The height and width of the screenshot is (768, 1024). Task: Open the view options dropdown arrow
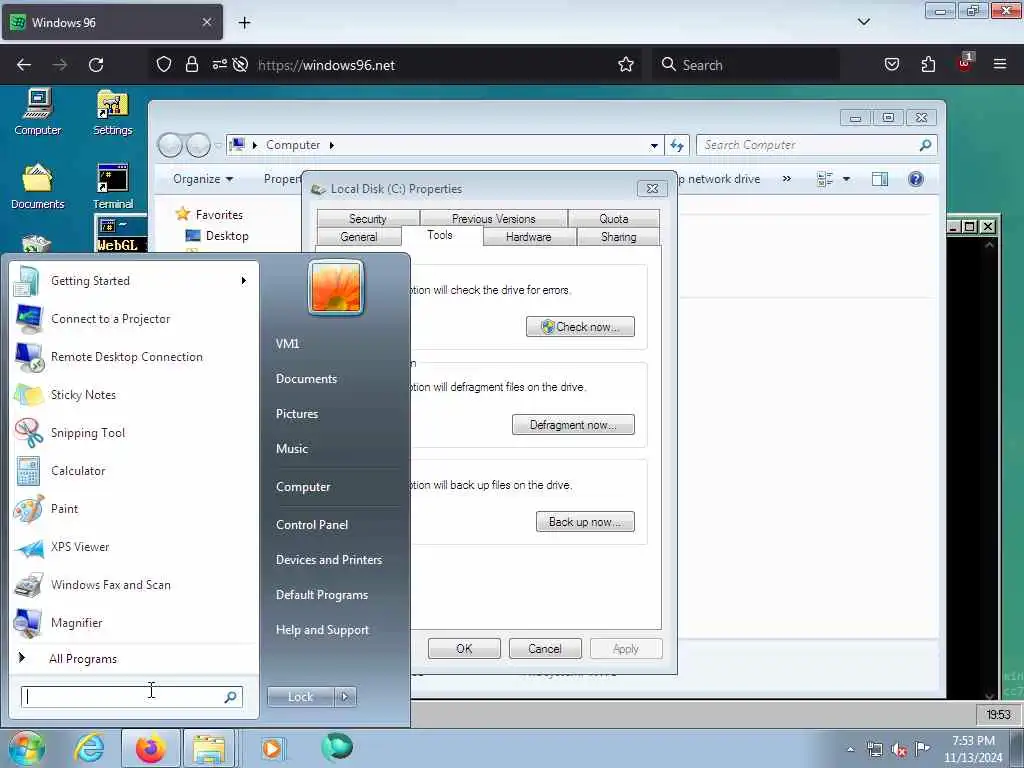pyautogui.click(x=846, y=179)
